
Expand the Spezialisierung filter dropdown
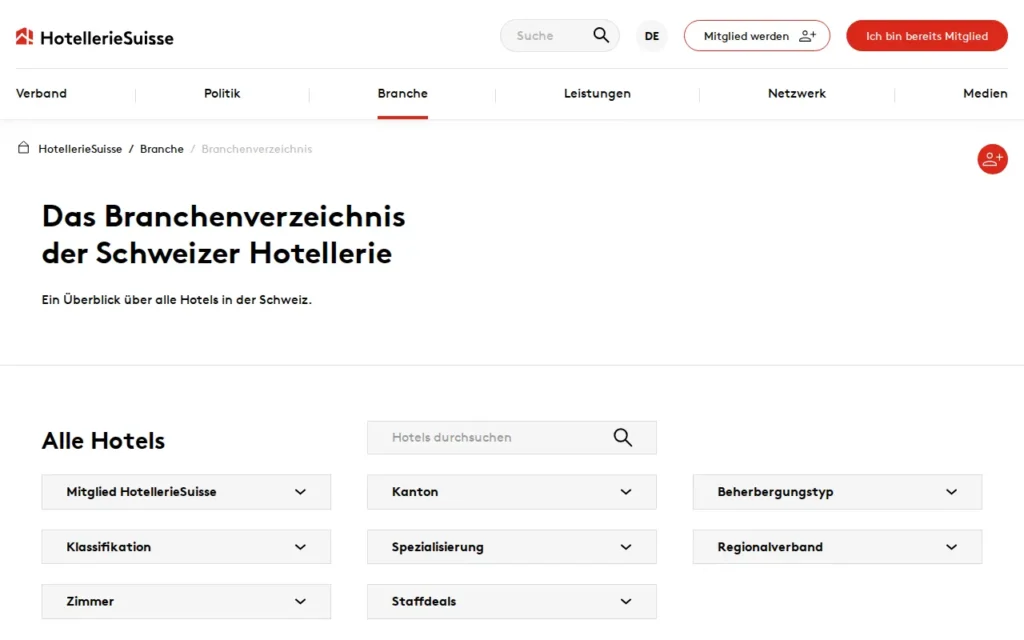[511, 547]
